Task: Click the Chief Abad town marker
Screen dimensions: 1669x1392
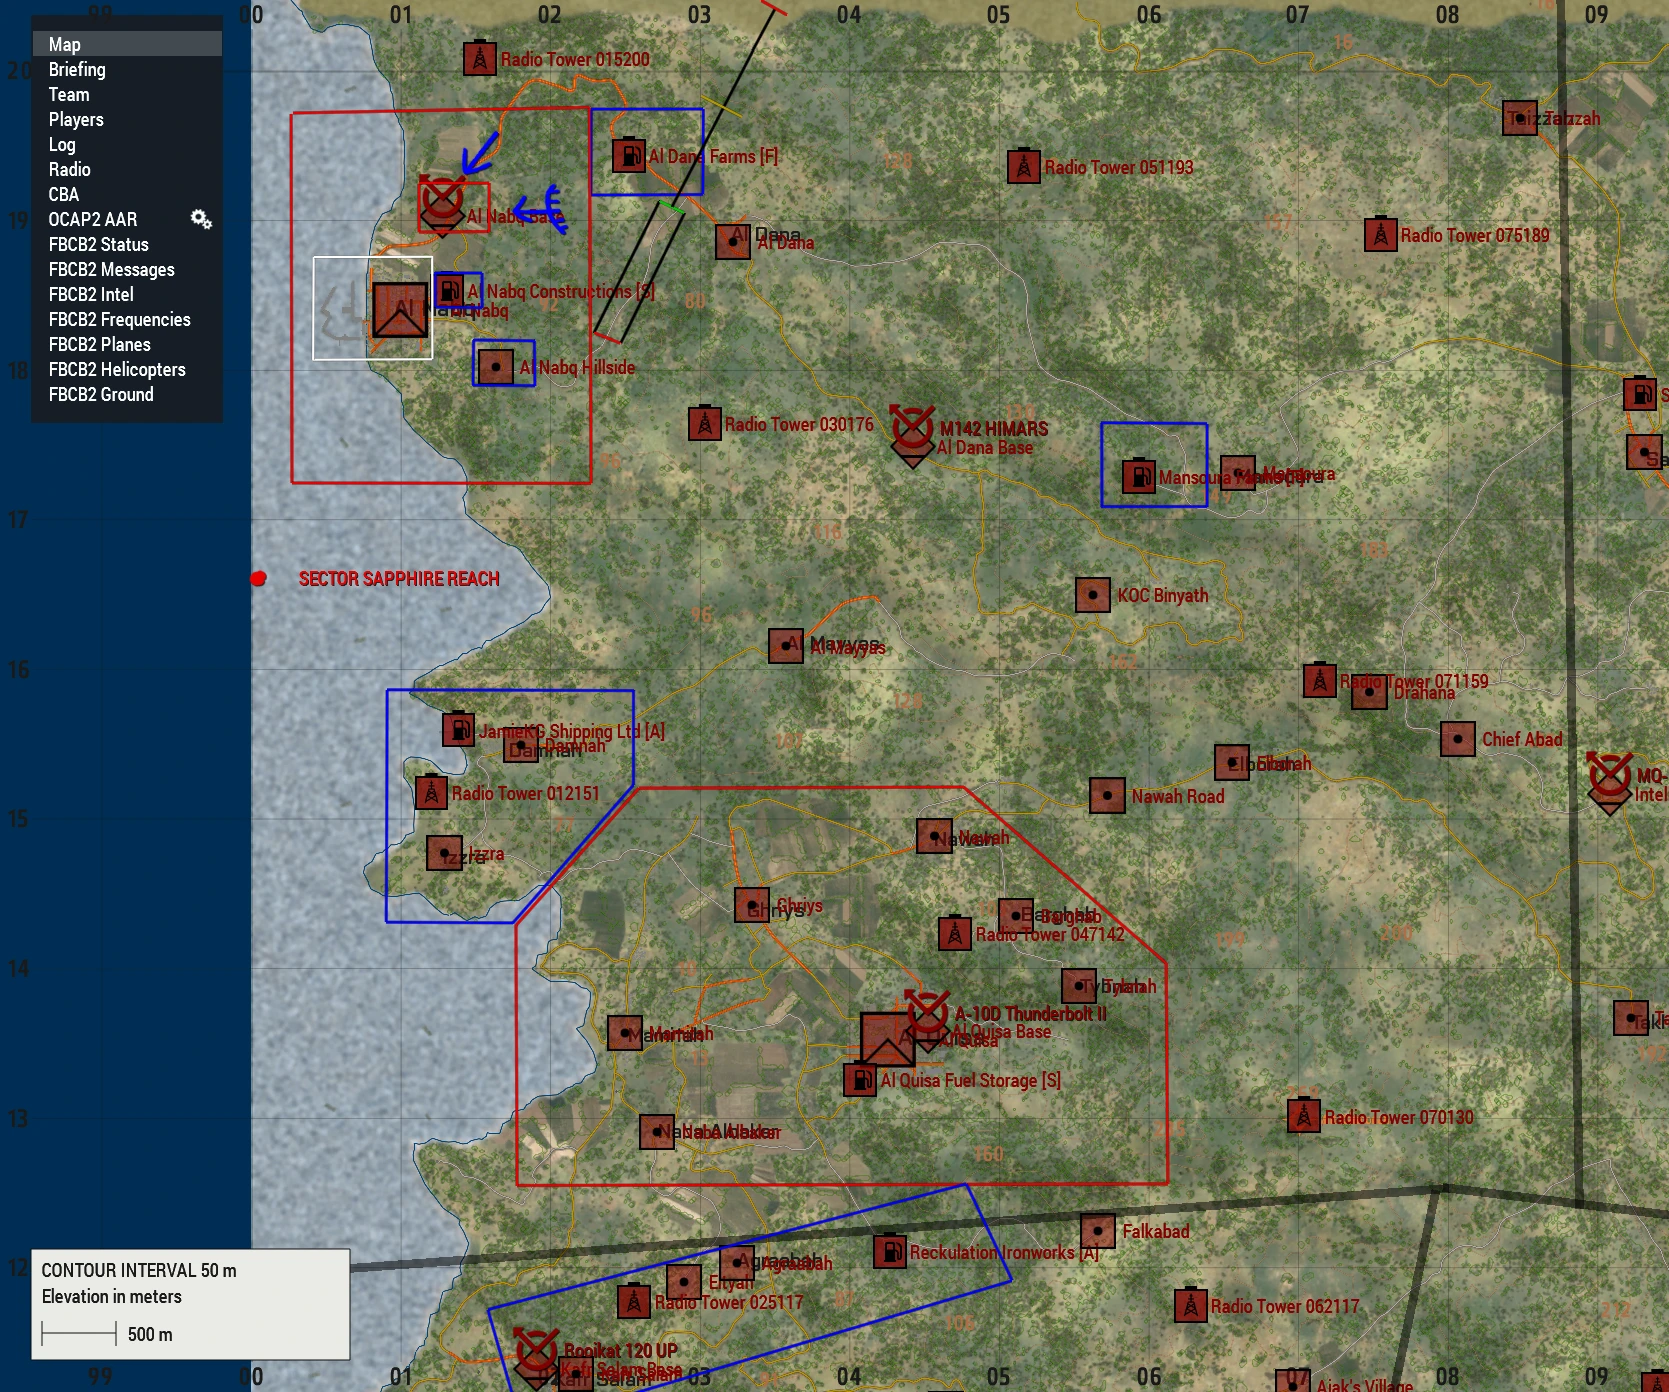Action: 1458,740
